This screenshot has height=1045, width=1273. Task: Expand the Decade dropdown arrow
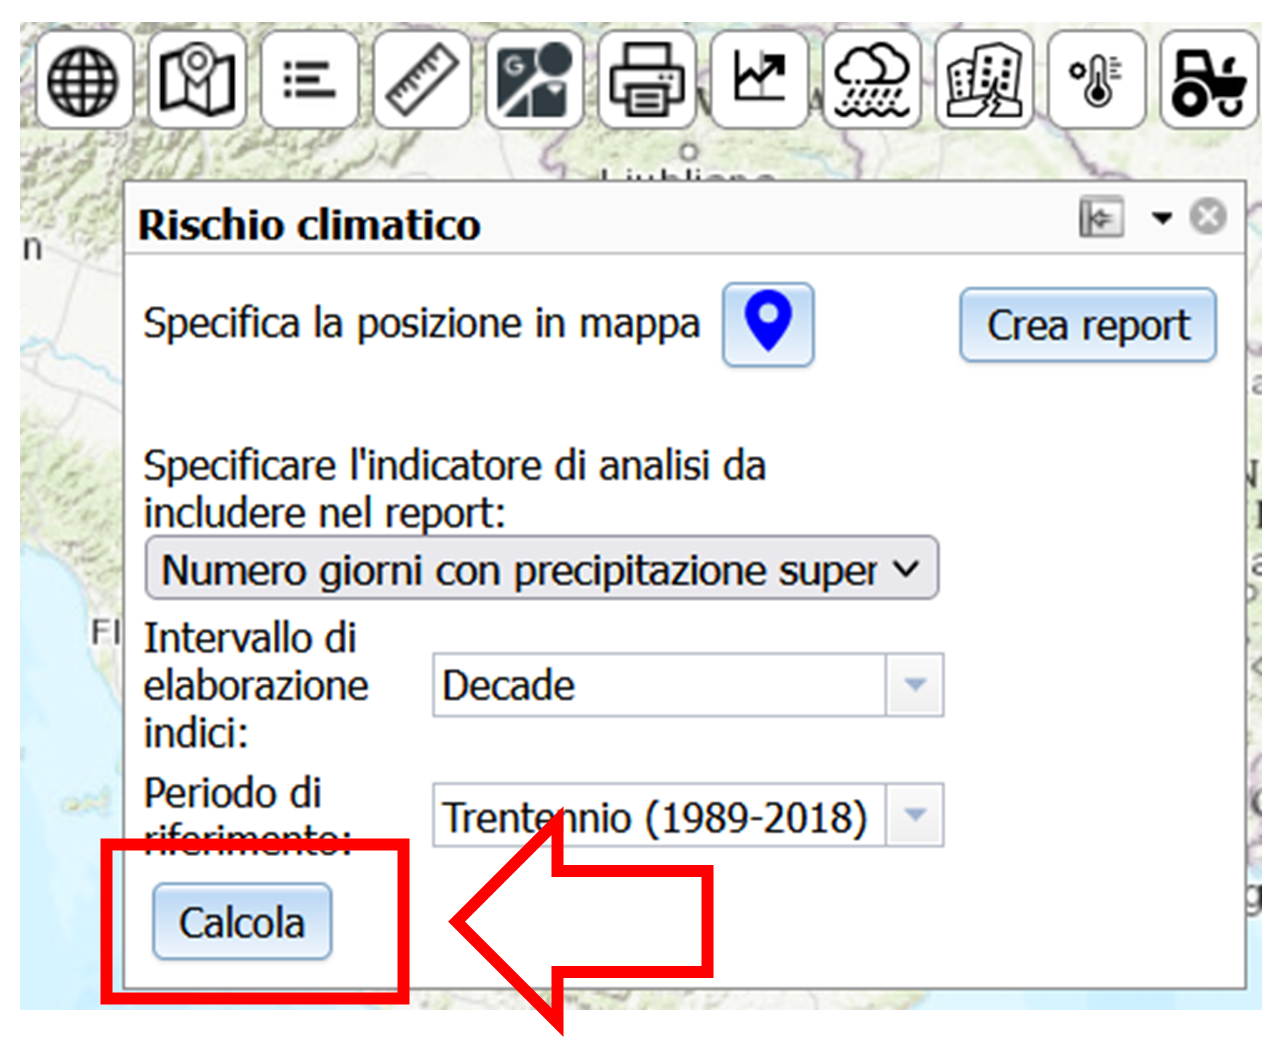coord(914,685)
